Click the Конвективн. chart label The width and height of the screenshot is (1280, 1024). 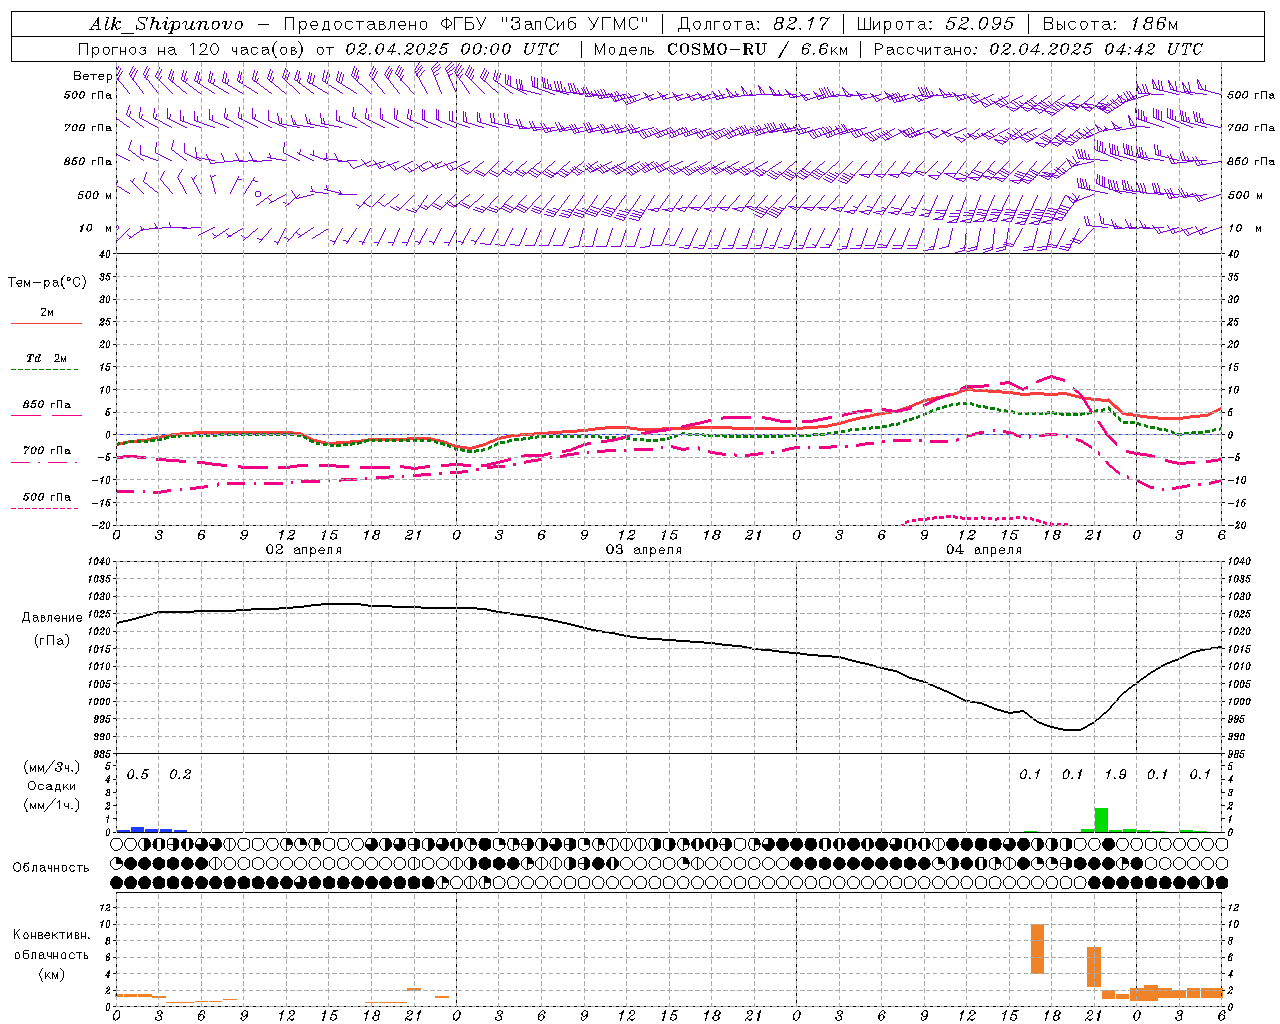[51, 935]
